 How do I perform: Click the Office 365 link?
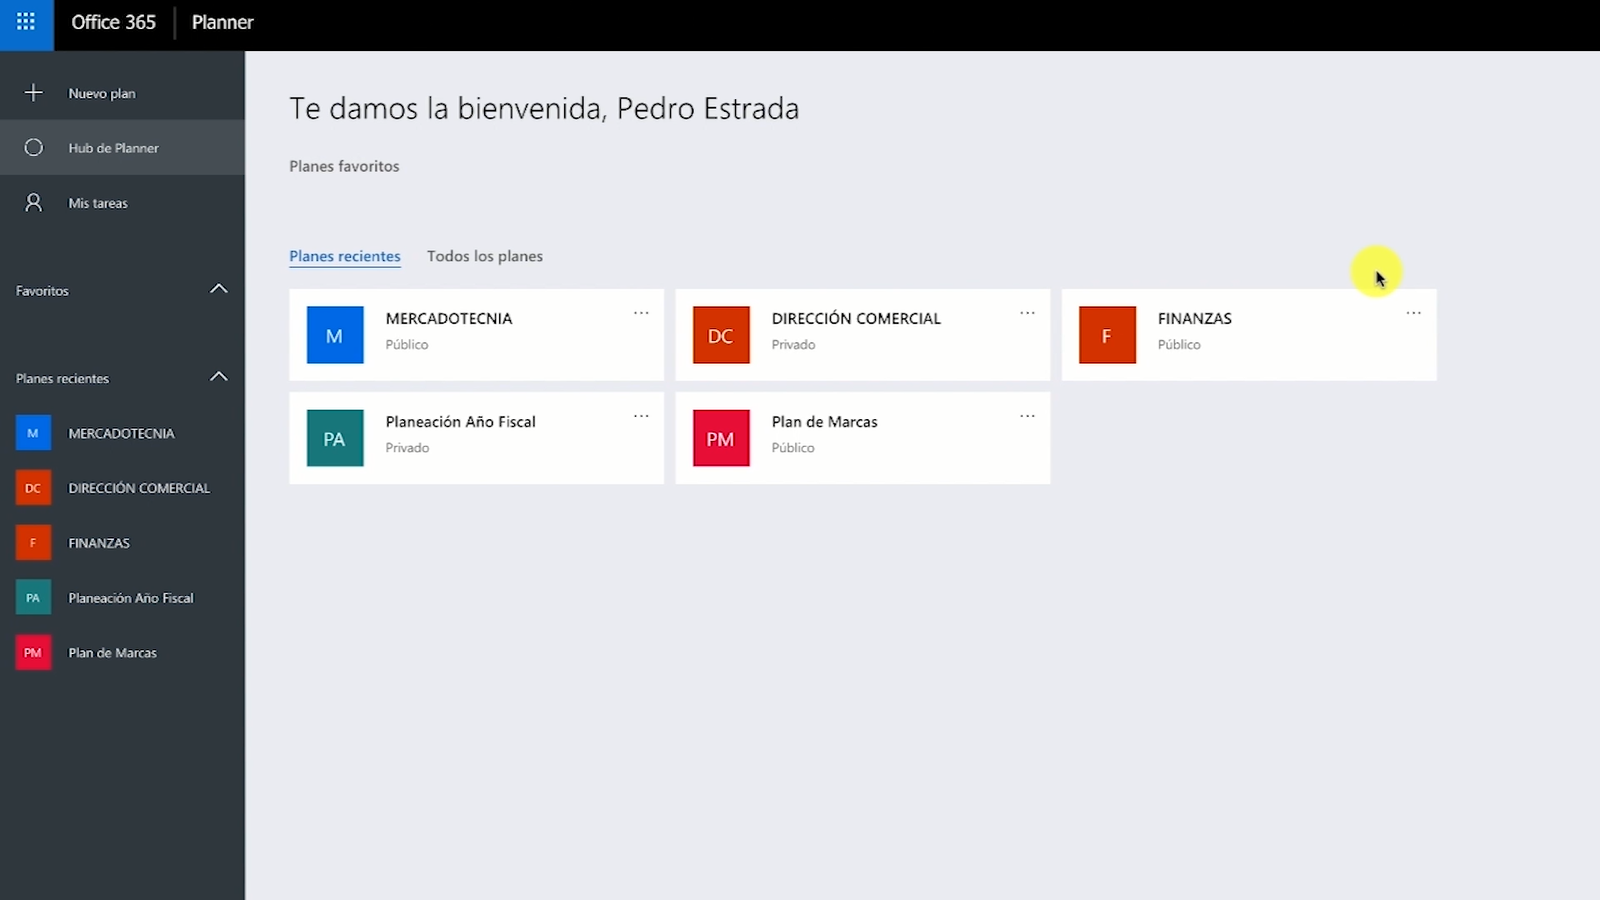point(113,22)
